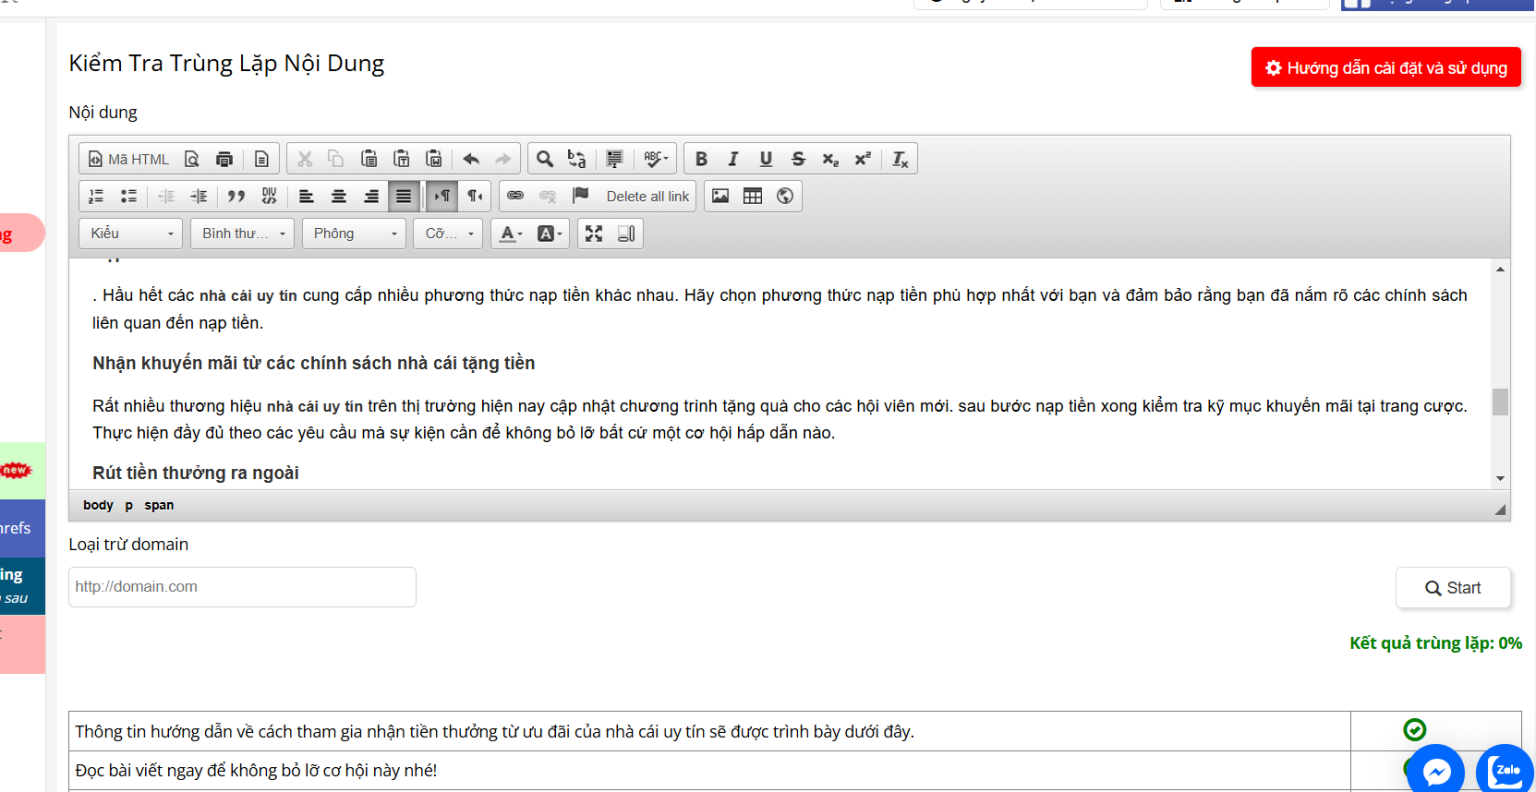Open the text color picker
1536x792 pixels.
click(511, 234)
